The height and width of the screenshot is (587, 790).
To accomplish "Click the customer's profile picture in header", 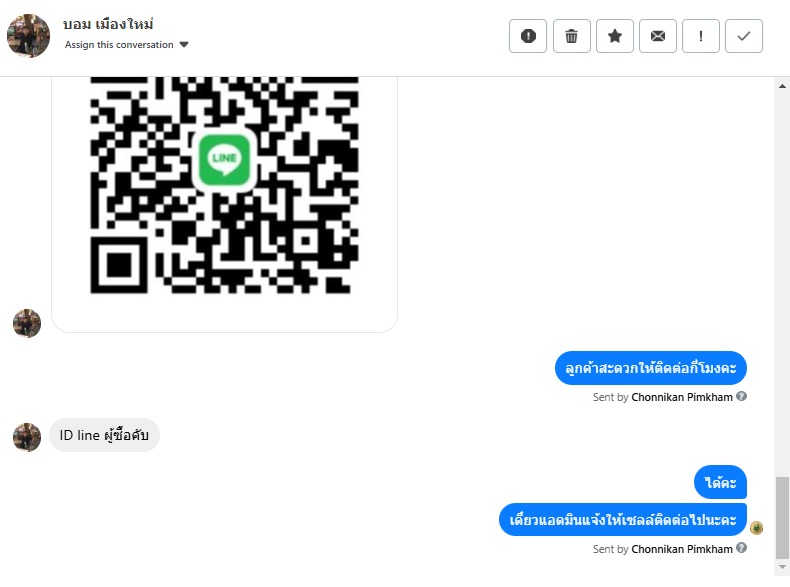I will pyautogui.click(x=28, y=36).
